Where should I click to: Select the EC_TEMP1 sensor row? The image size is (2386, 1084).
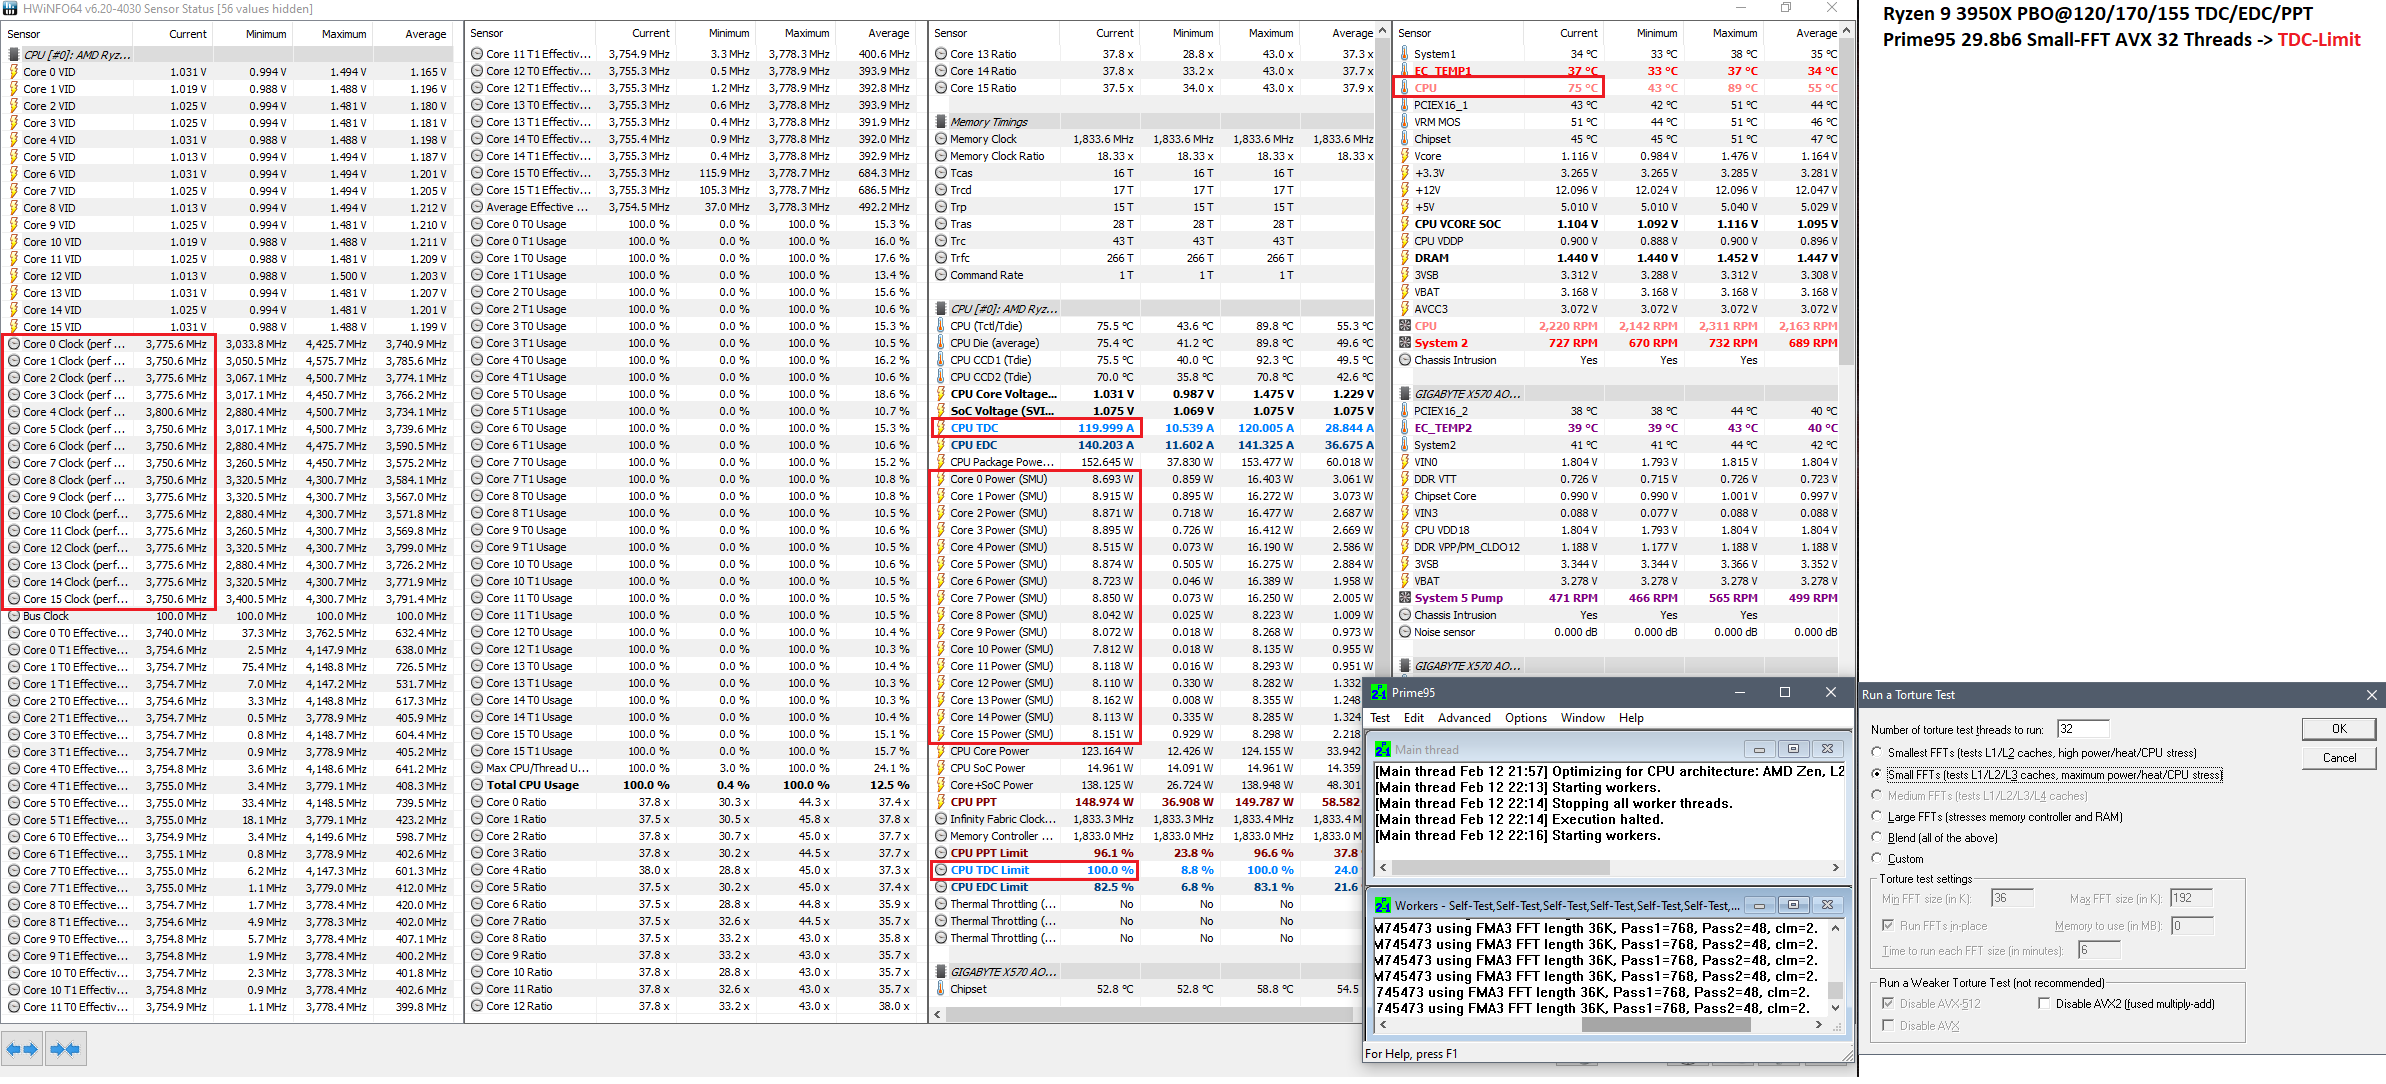click(x=1618, y=71)
